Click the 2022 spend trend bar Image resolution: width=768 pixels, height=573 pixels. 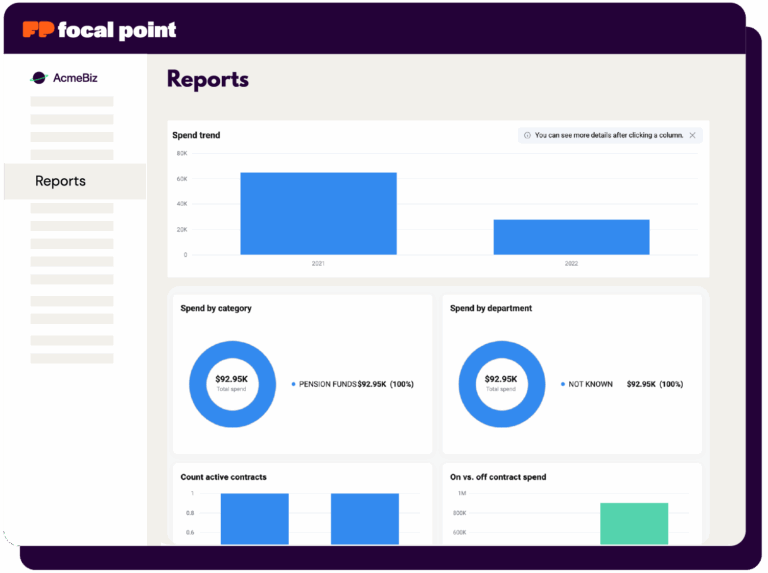[x=571, y=237]
